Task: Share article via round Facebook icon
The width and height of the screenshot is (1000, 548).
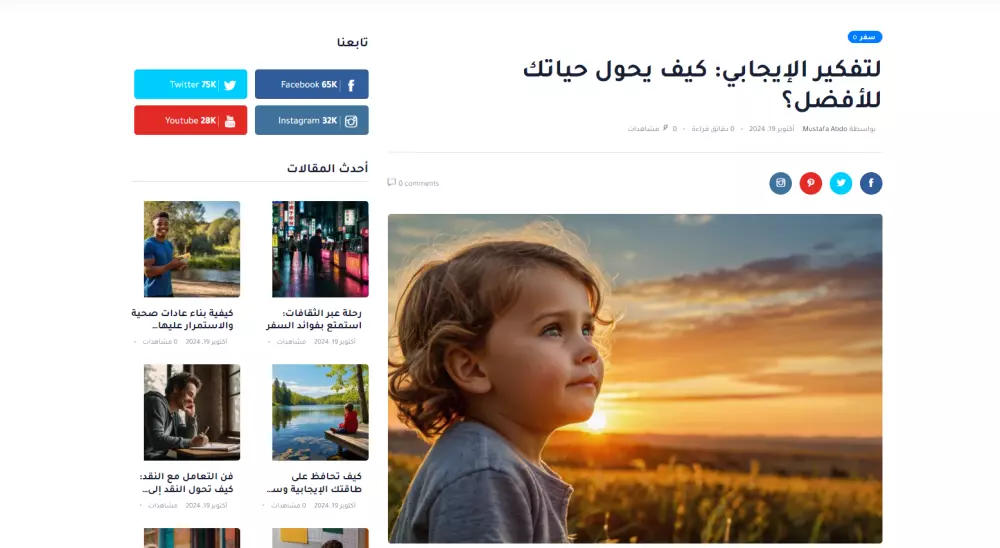Action: pos(871,183)
